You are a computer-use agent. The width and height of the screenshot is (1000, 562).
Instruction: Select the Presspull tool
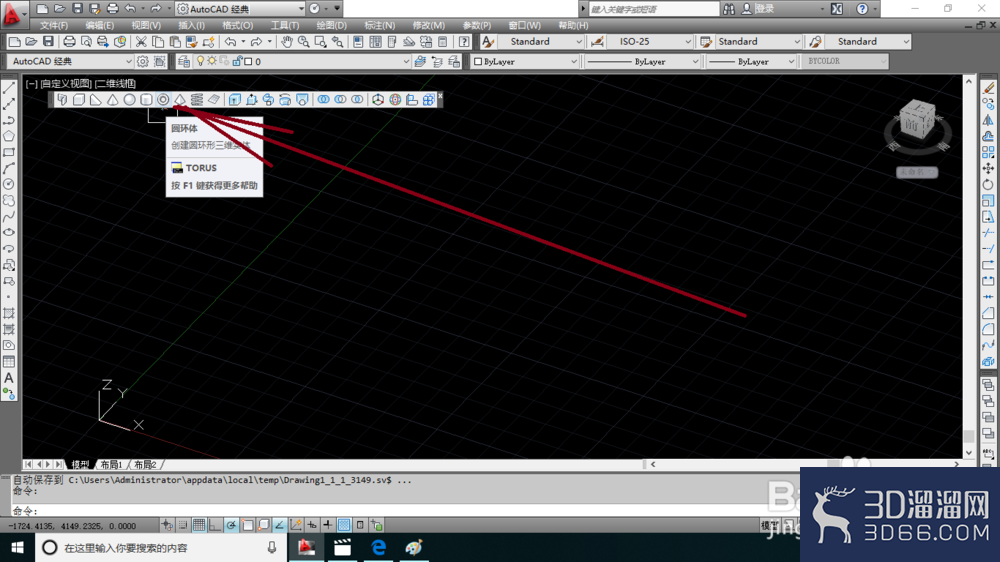click(x=251, y=100)
